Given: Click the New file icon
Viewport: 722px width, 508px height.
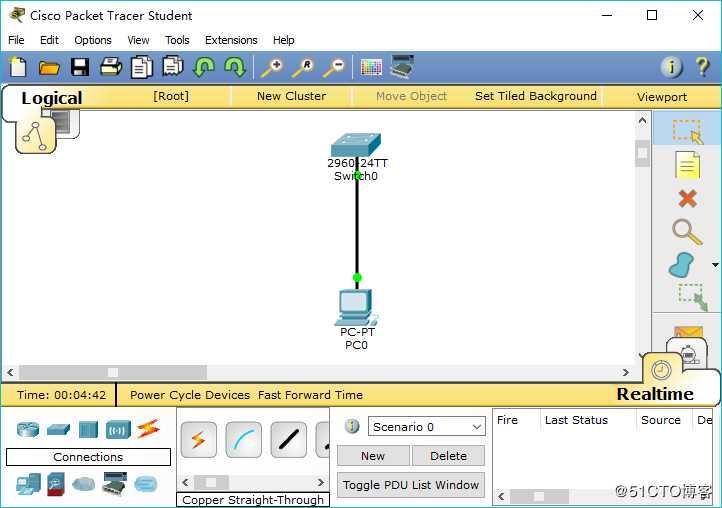Looking at the screenshot, I should 18,67.
